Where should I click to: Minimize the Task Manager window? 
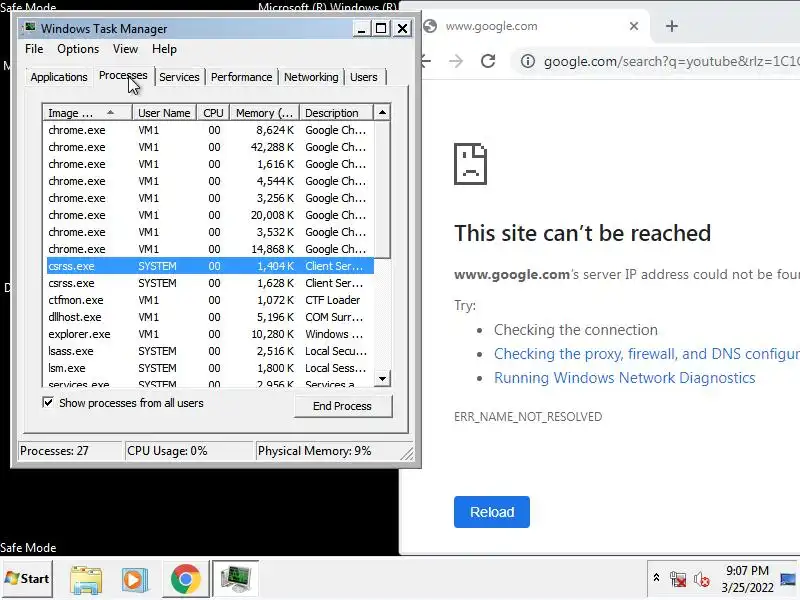click(361, 29)
